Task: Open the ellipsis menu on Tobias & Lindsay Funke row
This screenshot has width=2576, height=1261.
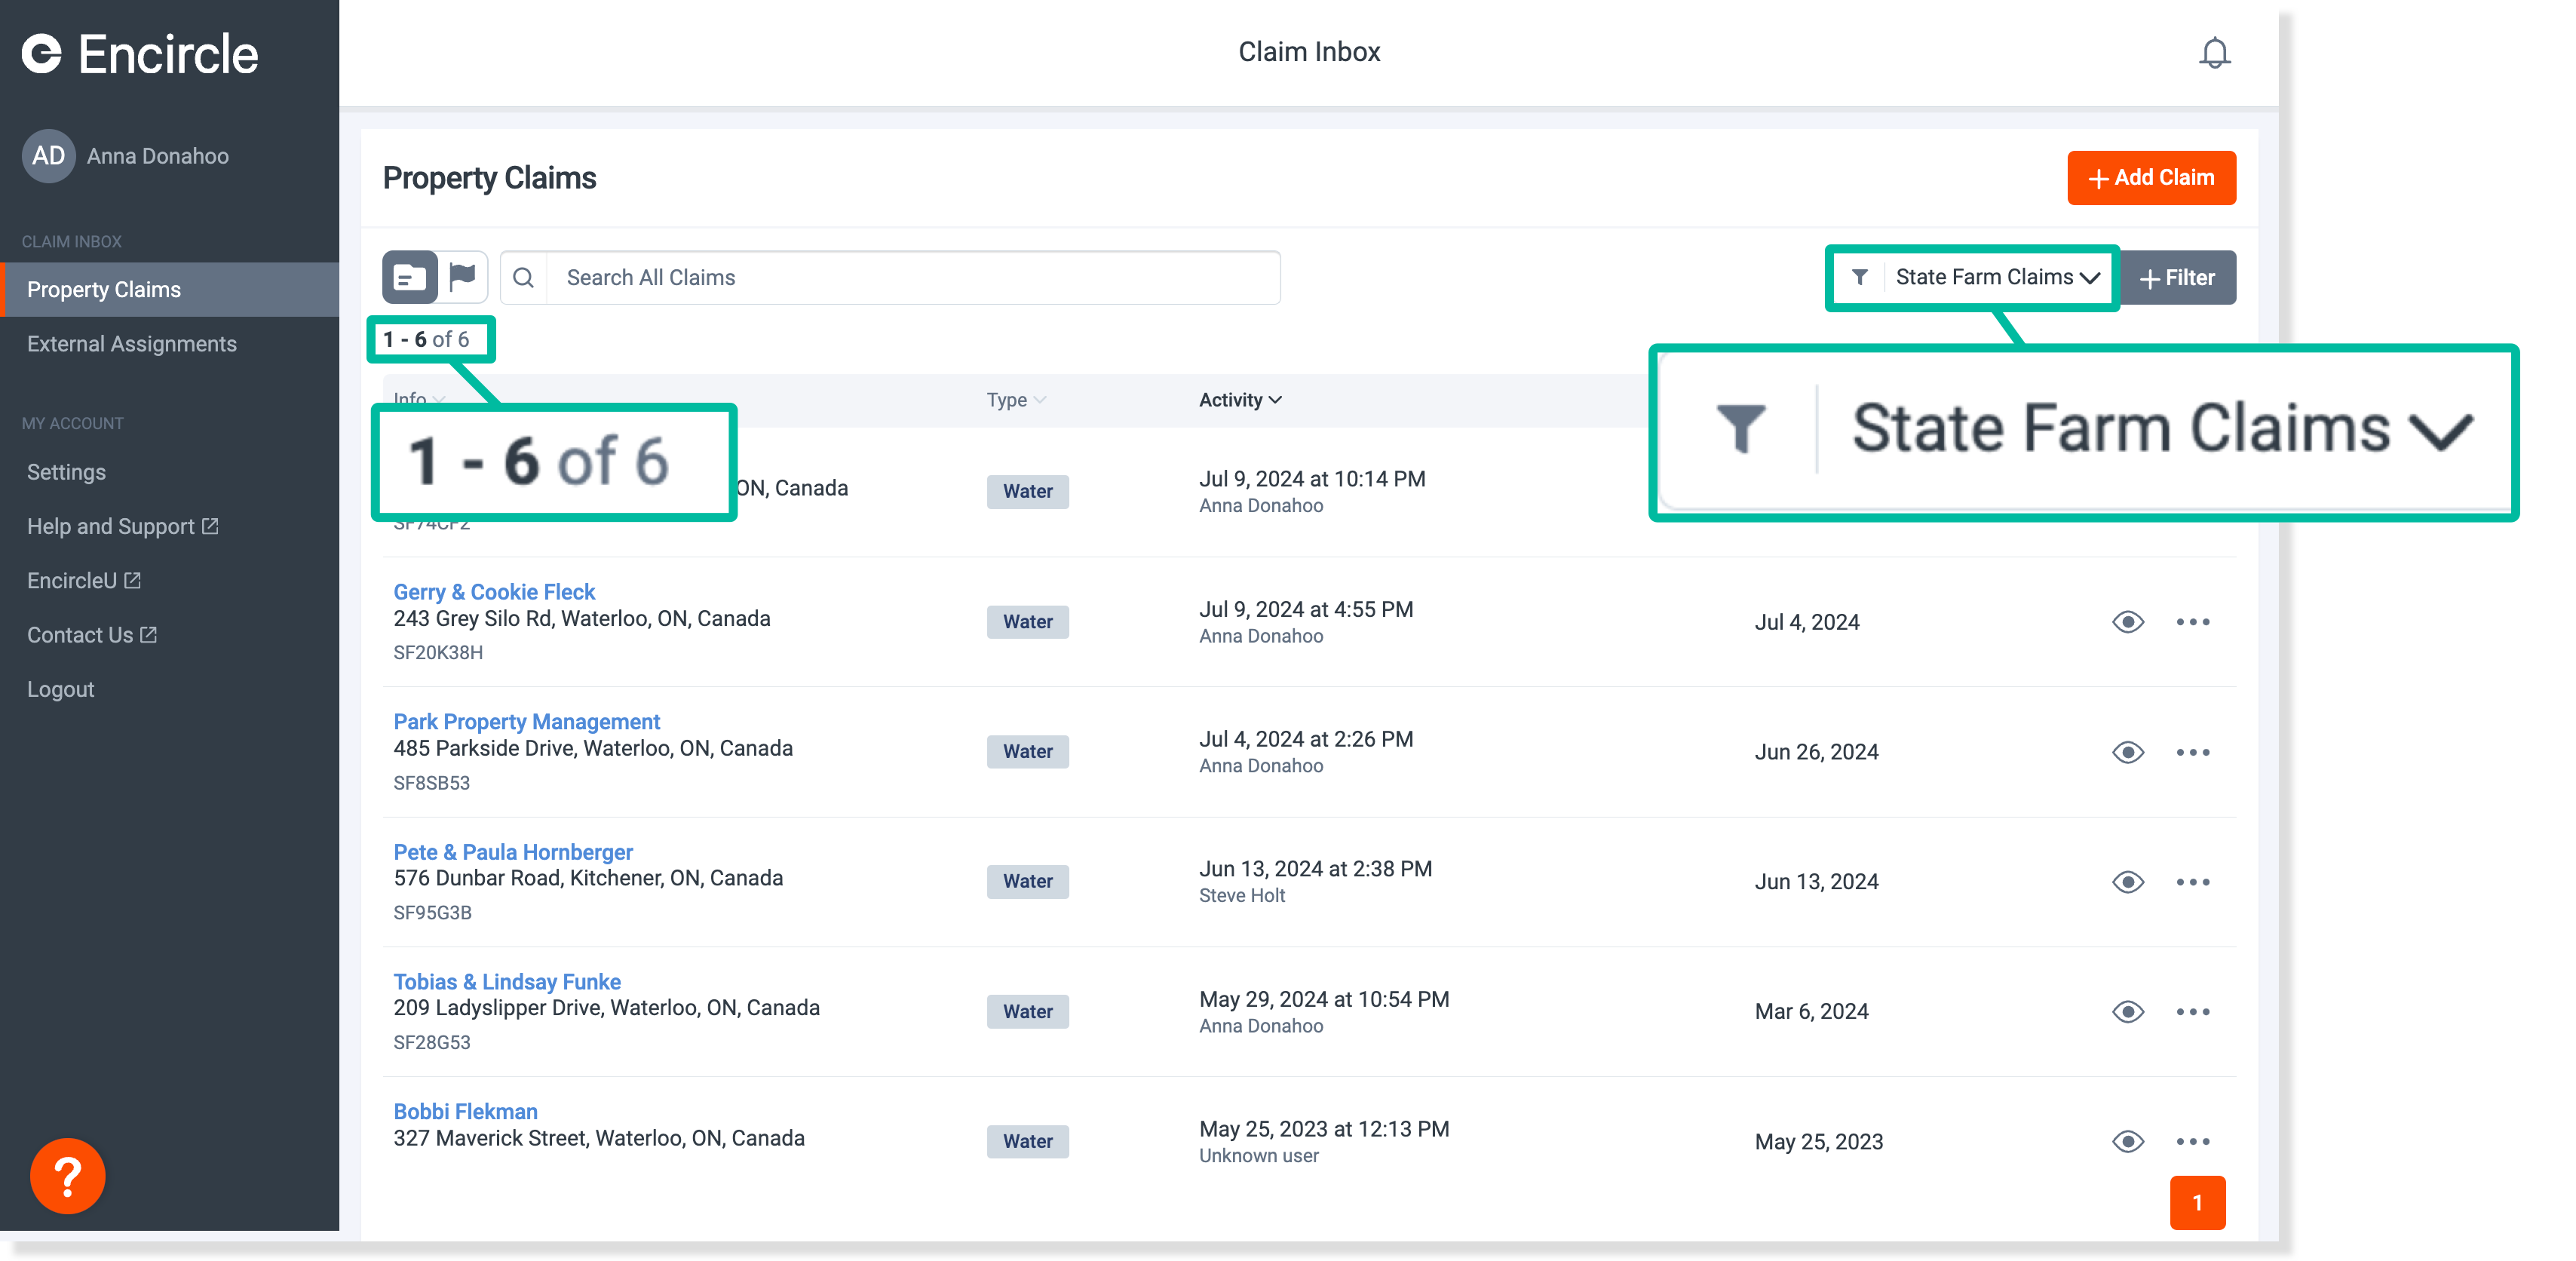Action: tap(2193, 1011)
